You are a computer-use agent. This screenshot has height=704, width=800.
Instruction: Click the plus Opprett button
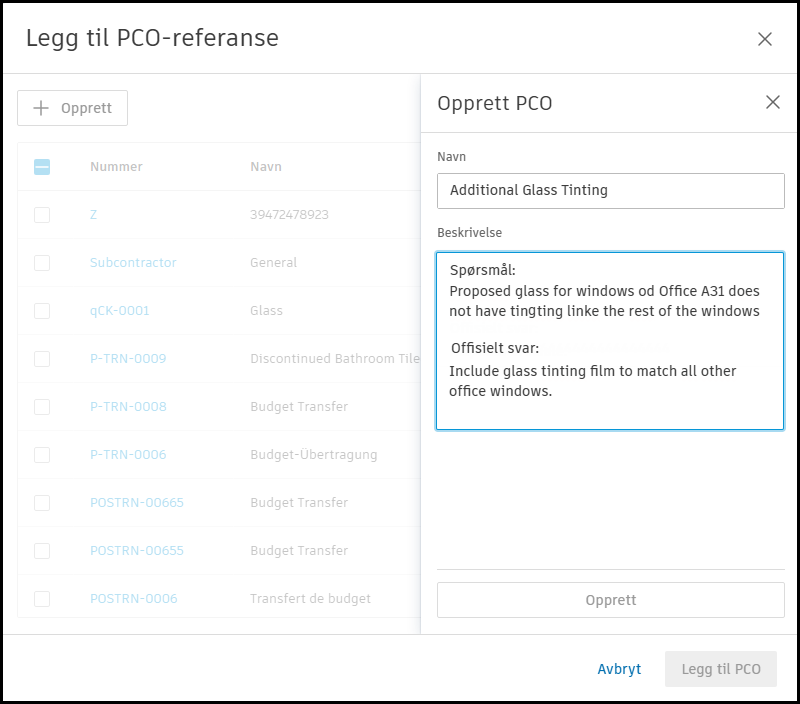click(x=72, y=108)
